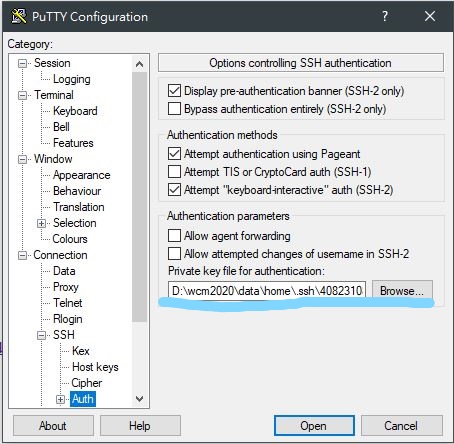Select the Proxy category
The height and width of the screenshot is (444, 454).
66,287
